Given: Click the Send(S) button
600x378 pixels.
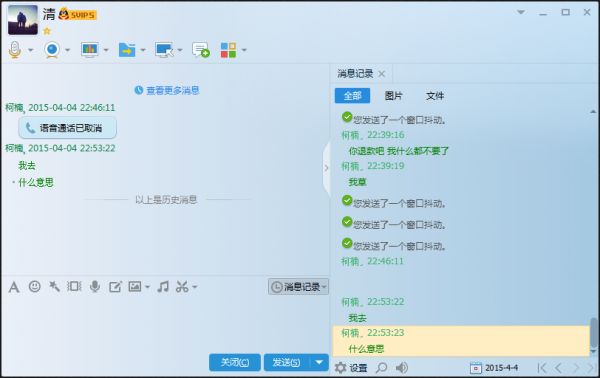Looking at the screenshot, I should tap(287, 362).
